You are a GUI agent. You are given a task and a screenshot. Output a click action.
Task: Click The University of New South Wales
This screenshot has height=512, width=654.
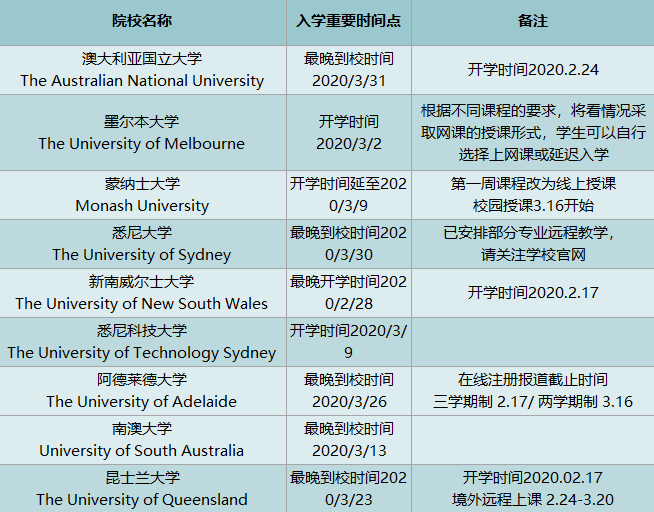click(142, 304)
